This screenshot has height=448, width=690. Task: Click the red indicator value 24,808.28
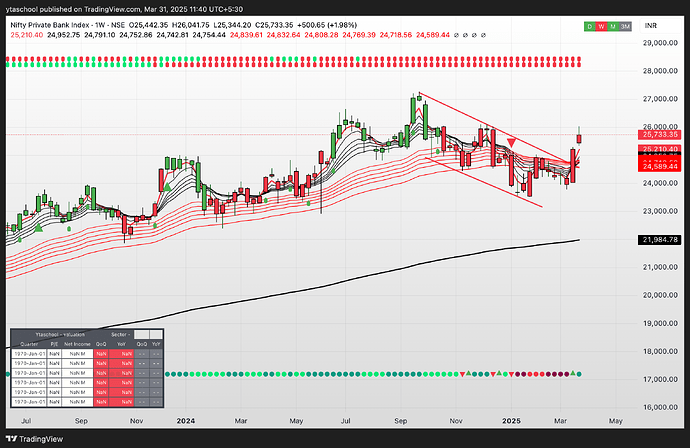tap(322, 35)
